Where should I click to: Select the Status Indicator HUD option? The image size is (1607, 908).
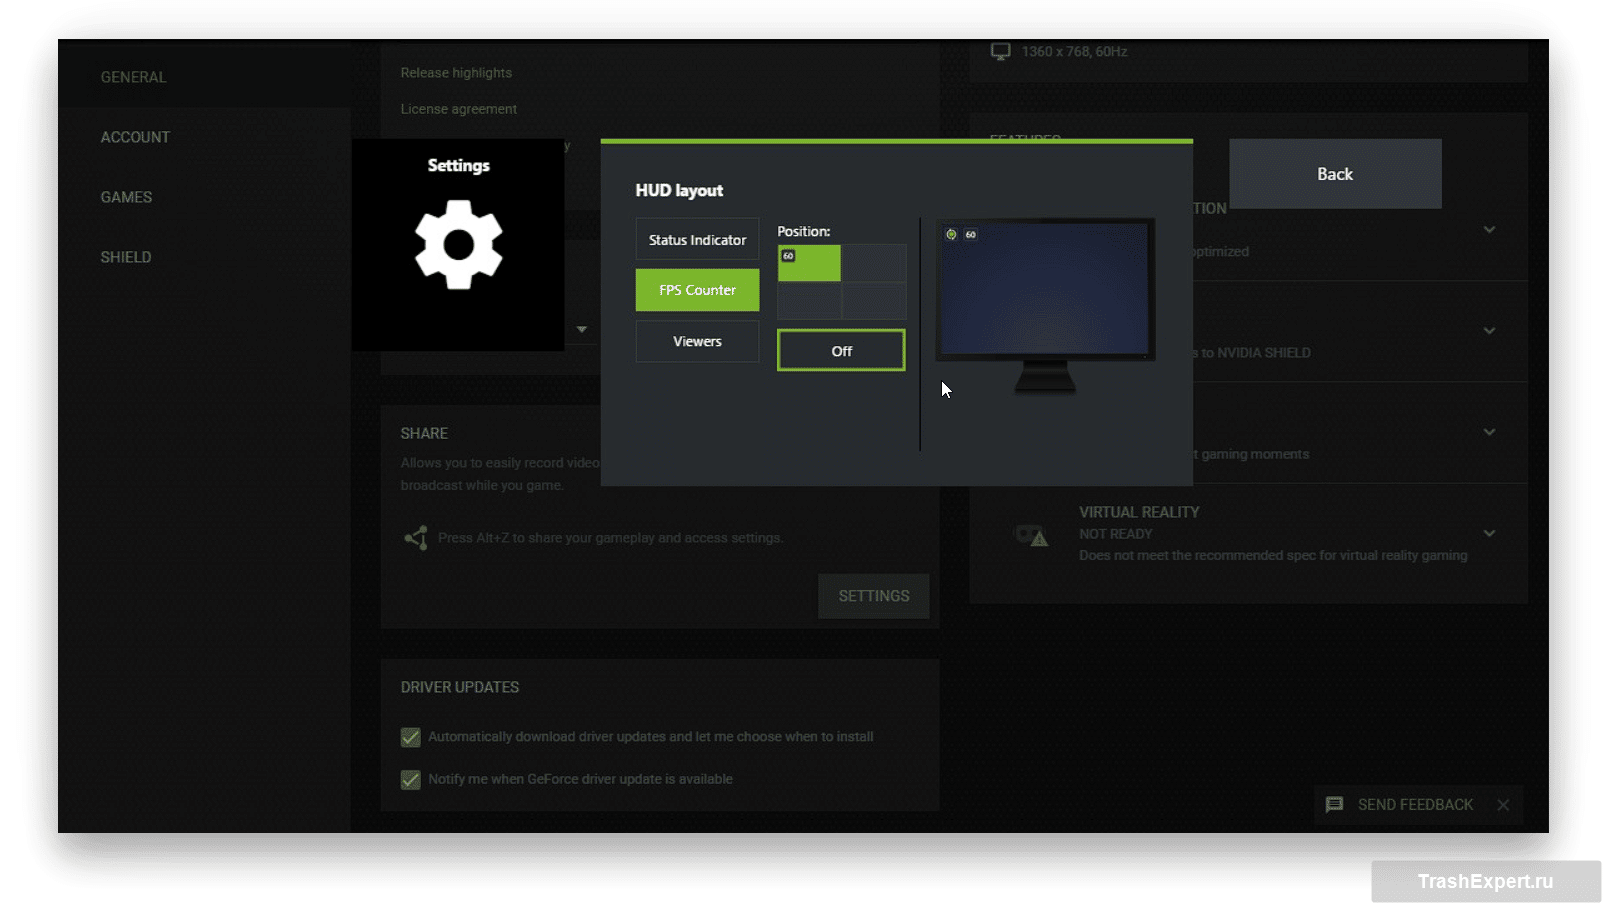pyautogui.click(x=697, y=240)
